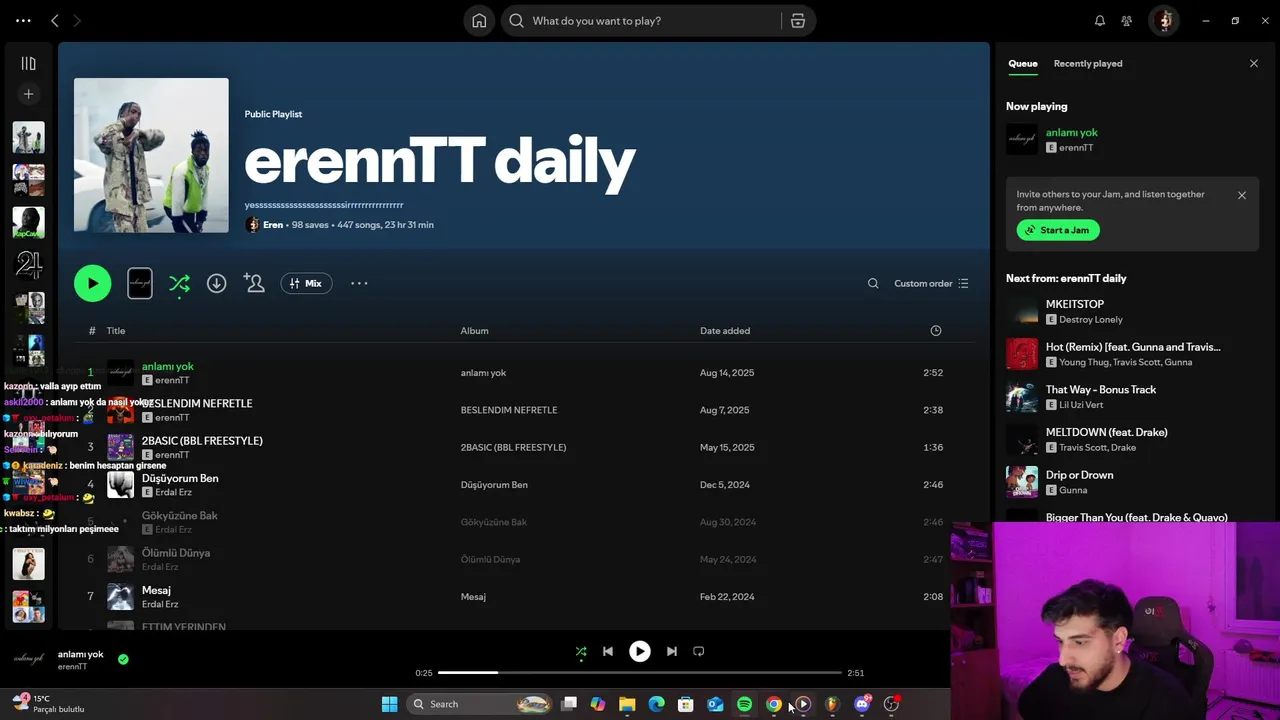Open the user profile avatar
The width and height of the screenshot is (1280, 720).
point(1163,21)
